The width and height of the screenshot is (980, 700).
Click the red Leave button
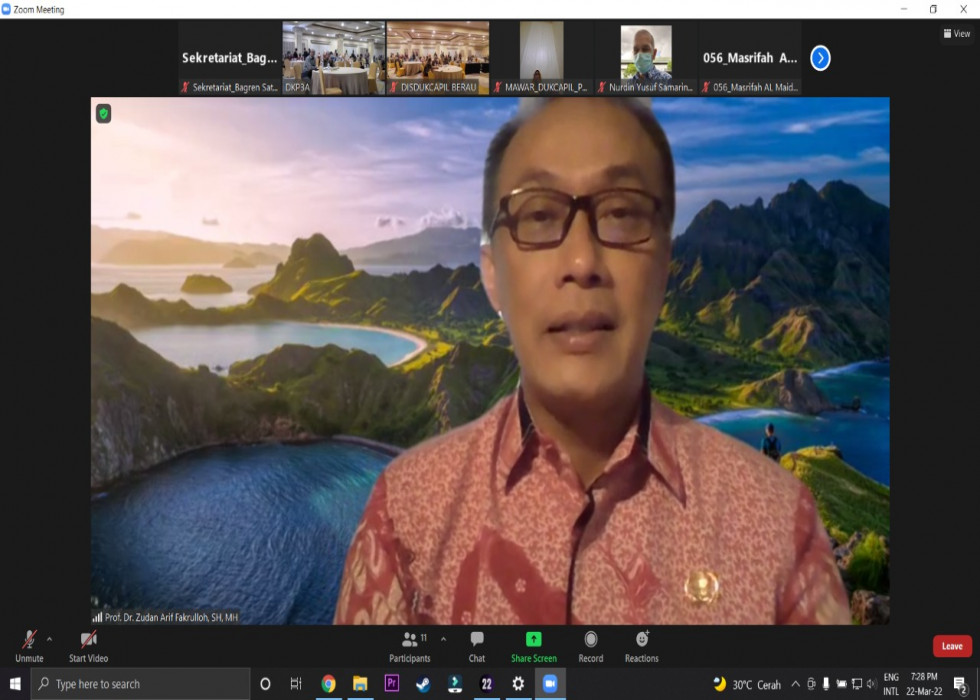951,646
